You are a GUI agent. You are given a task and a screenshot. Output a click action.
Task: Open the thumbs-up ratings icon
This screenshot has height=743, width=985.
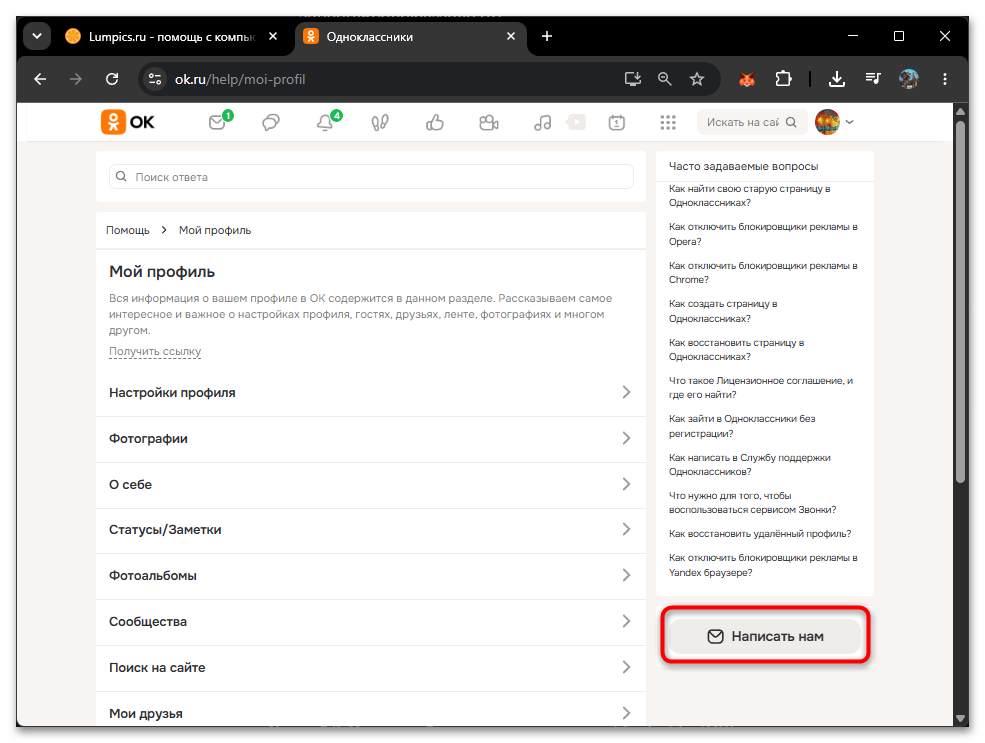(x=435, y=122)
